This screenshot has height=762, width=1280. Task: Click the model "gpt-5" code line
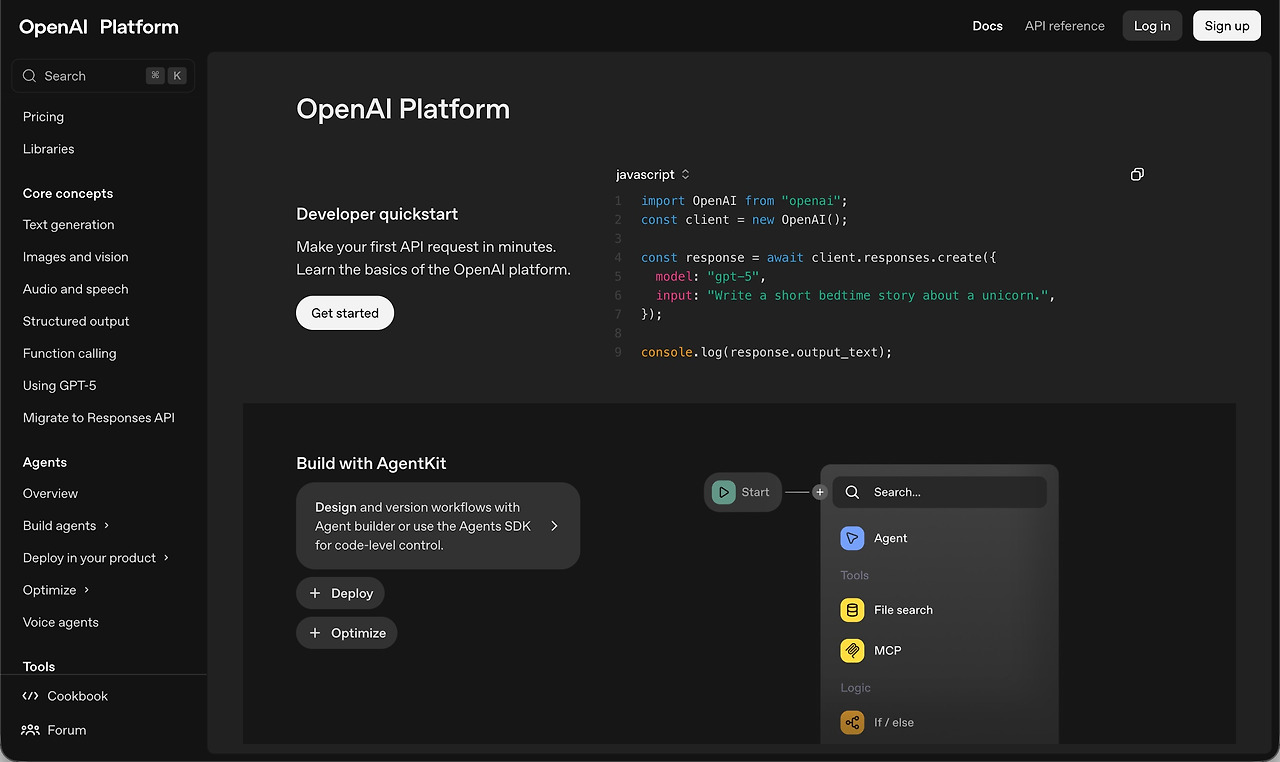coord(711,276)
